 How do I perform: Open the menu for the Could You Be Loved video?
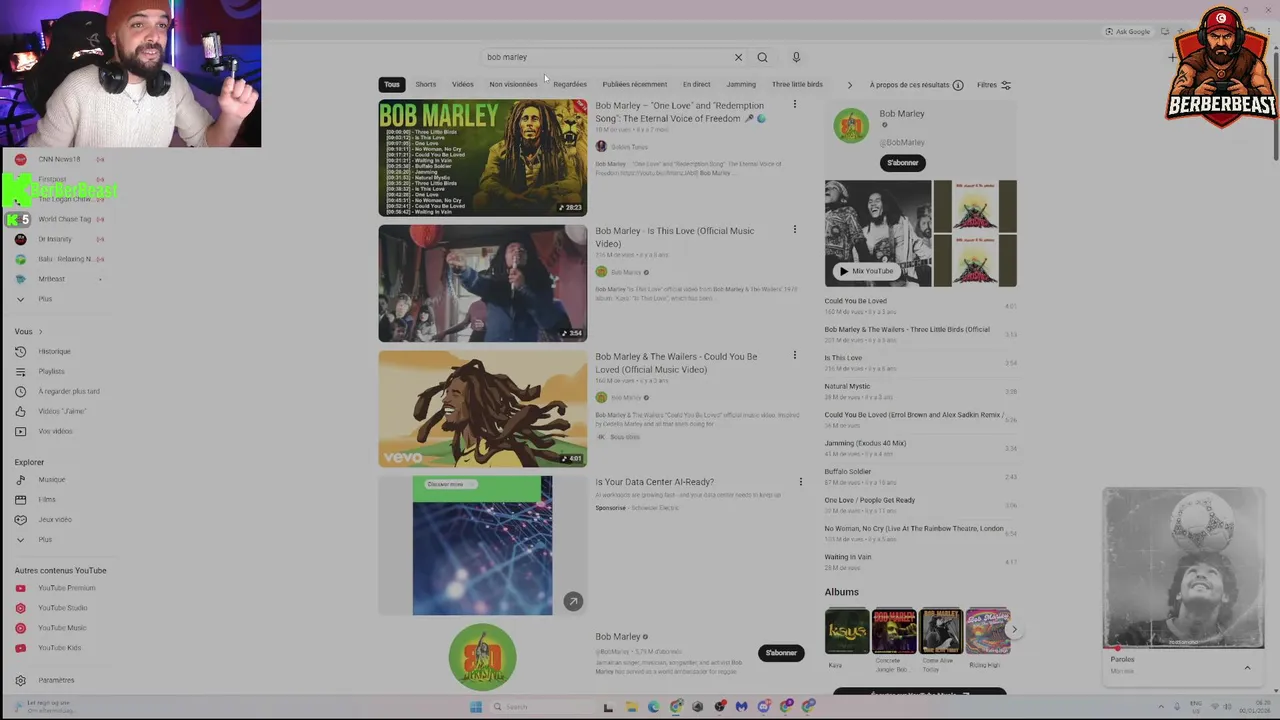click(795, 355)
